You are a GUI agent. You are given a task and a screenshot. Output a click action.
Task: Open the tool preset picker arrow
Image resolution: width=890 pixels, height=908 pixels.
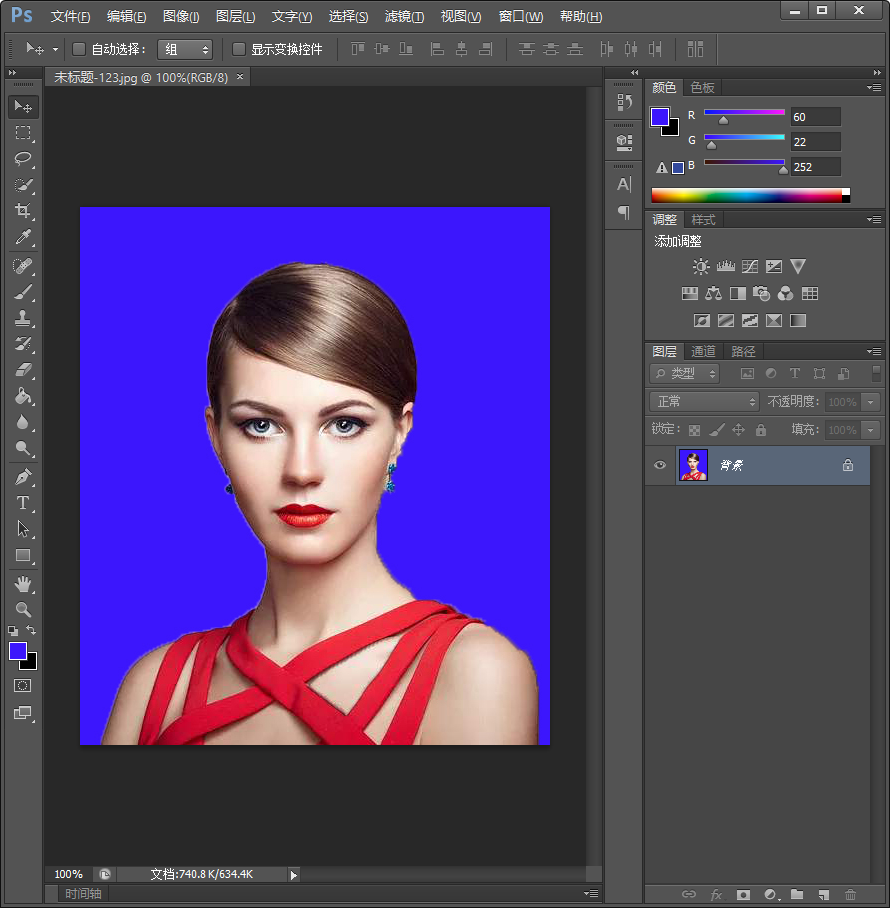click(x=56, y=49)
